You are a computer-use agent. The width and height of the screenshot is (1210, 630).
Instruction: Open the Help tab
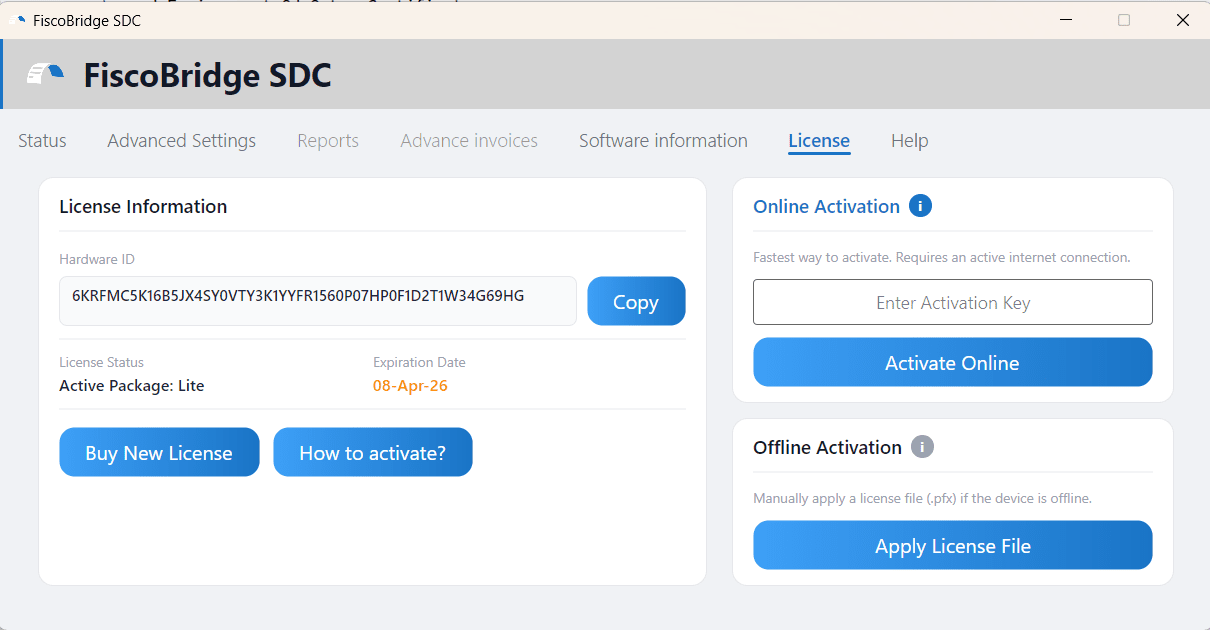point(910,141)
